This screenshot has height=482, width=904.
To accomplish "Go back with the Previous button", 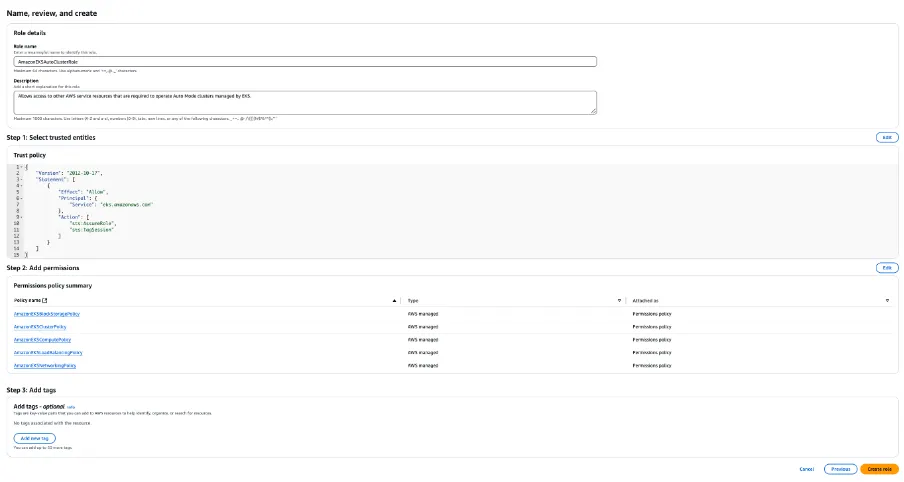I will click(x=841, y=469).
